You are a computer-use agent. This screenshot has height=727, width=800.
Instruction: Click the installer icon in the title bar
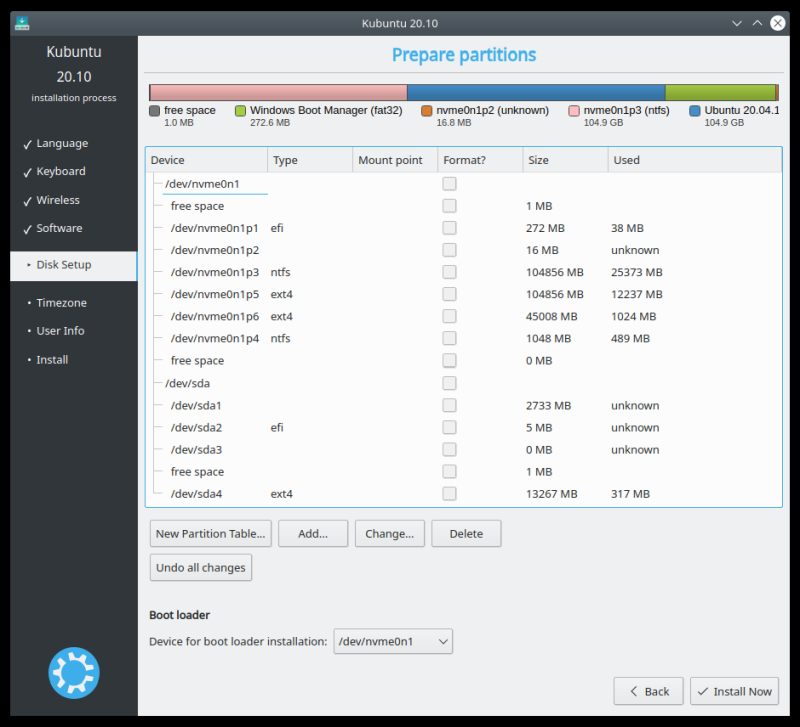coord(21,22)
